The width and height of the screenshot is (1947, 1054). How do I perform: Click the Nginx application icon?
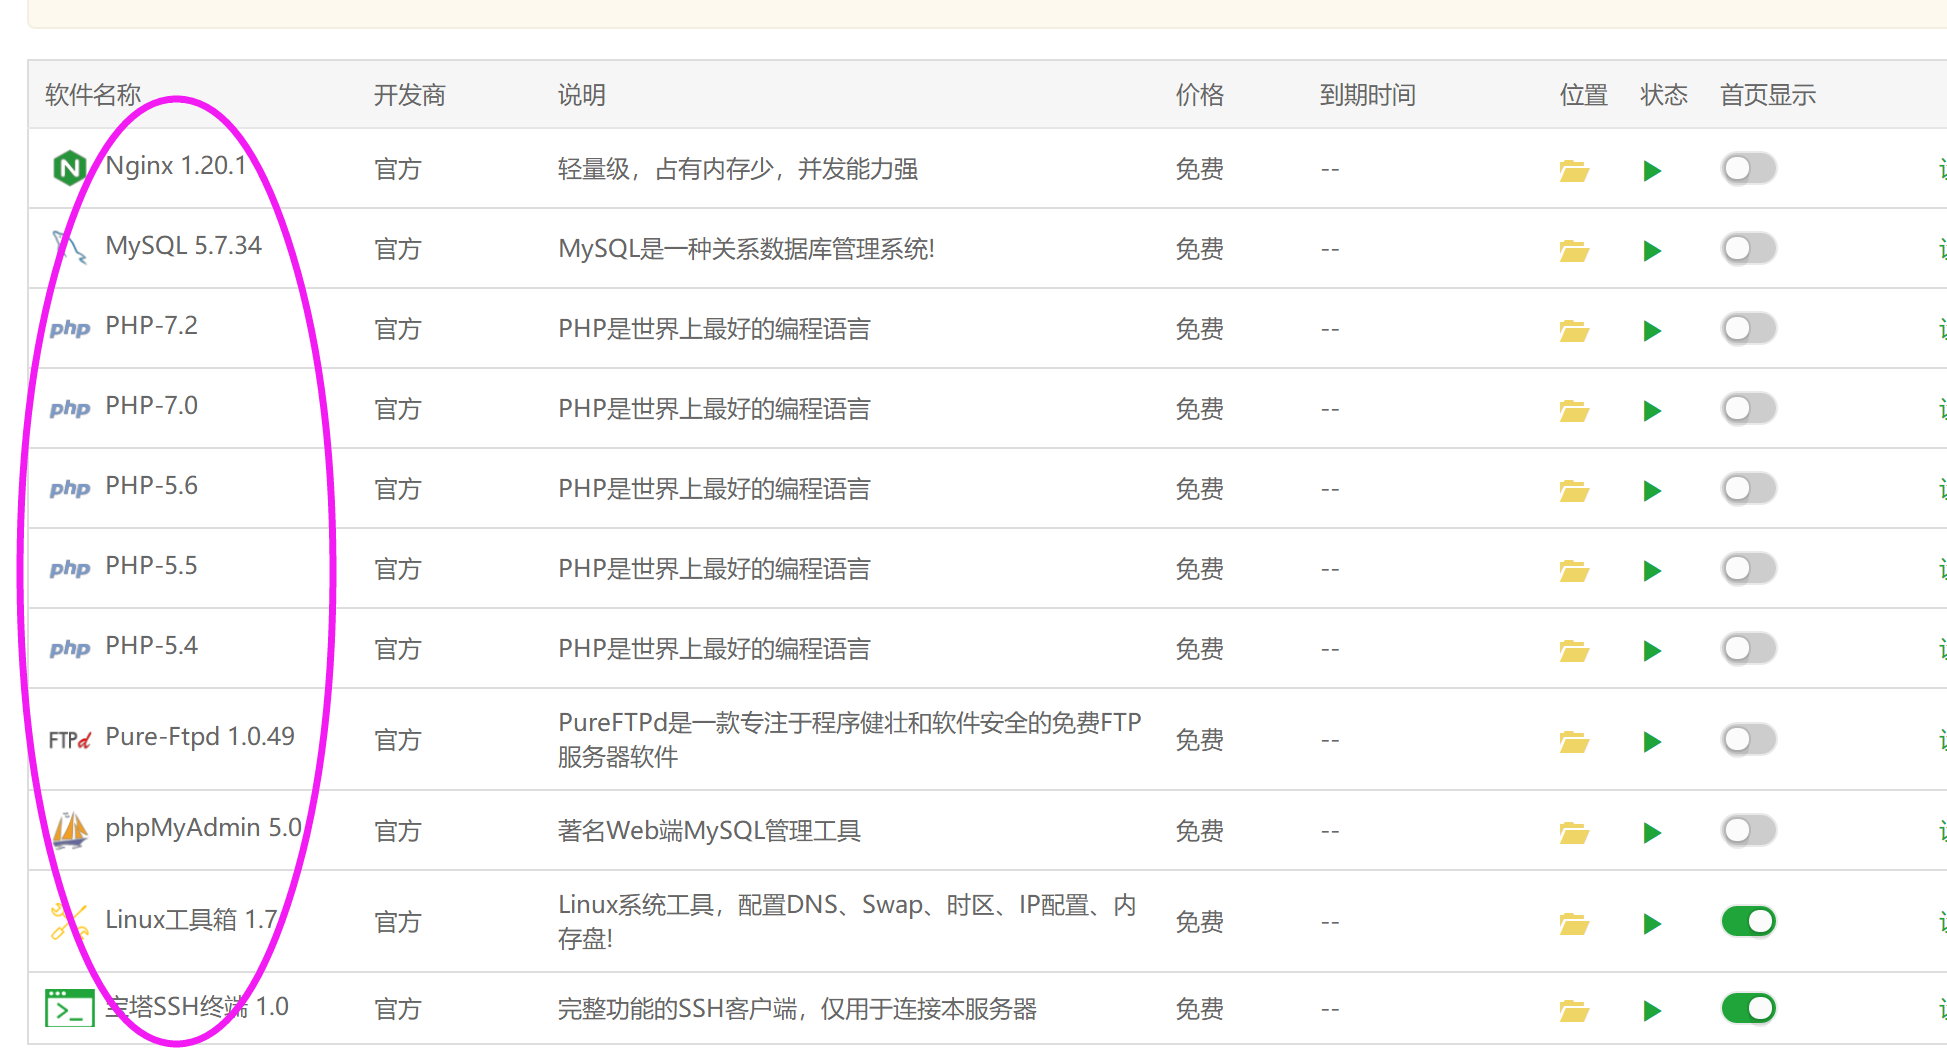pyautogui.click(x=68, y=167)
